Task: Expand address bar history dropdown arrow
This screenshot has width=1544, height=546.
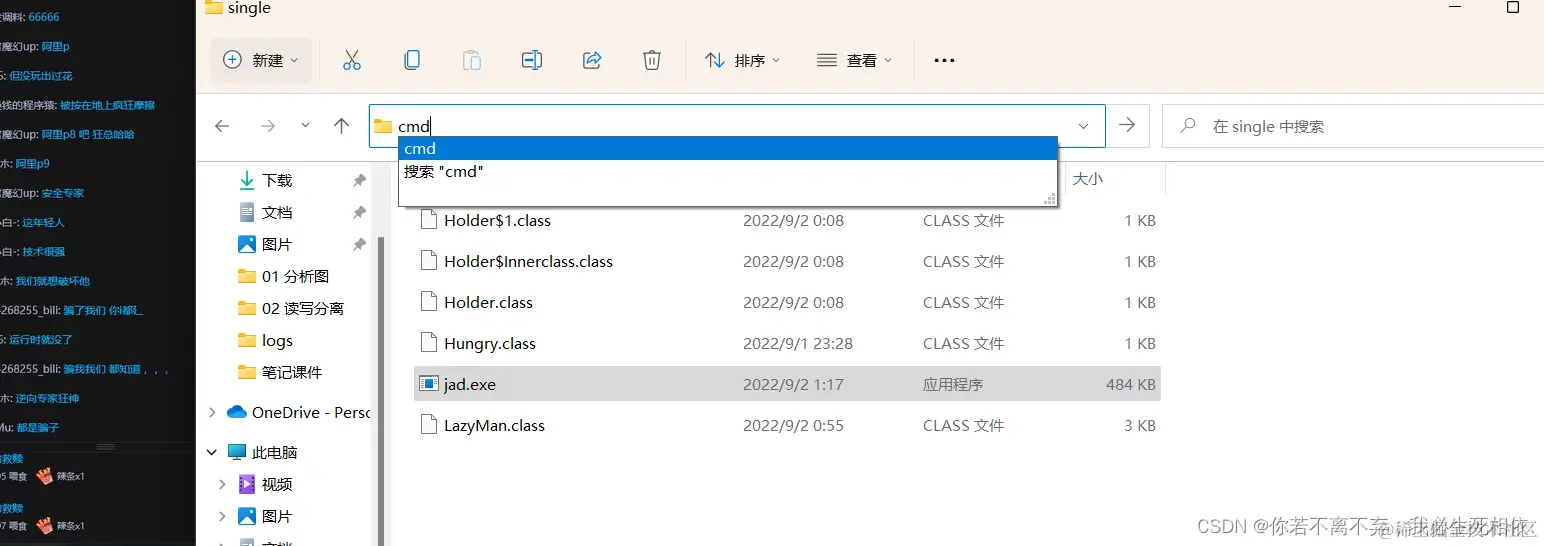Action: coord(1083,126)
